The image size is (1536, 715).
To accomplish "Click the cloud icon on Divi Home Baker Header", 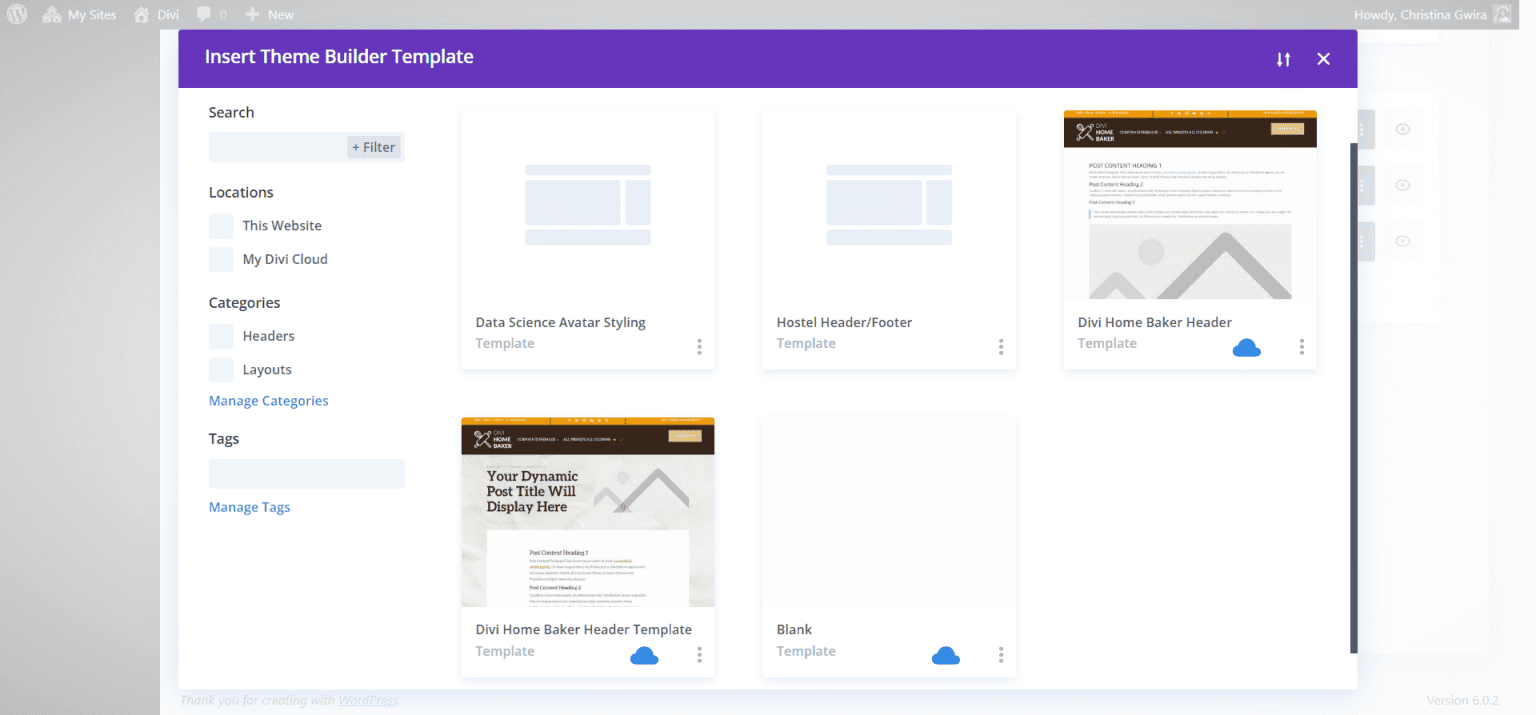I will point(1246,347).
